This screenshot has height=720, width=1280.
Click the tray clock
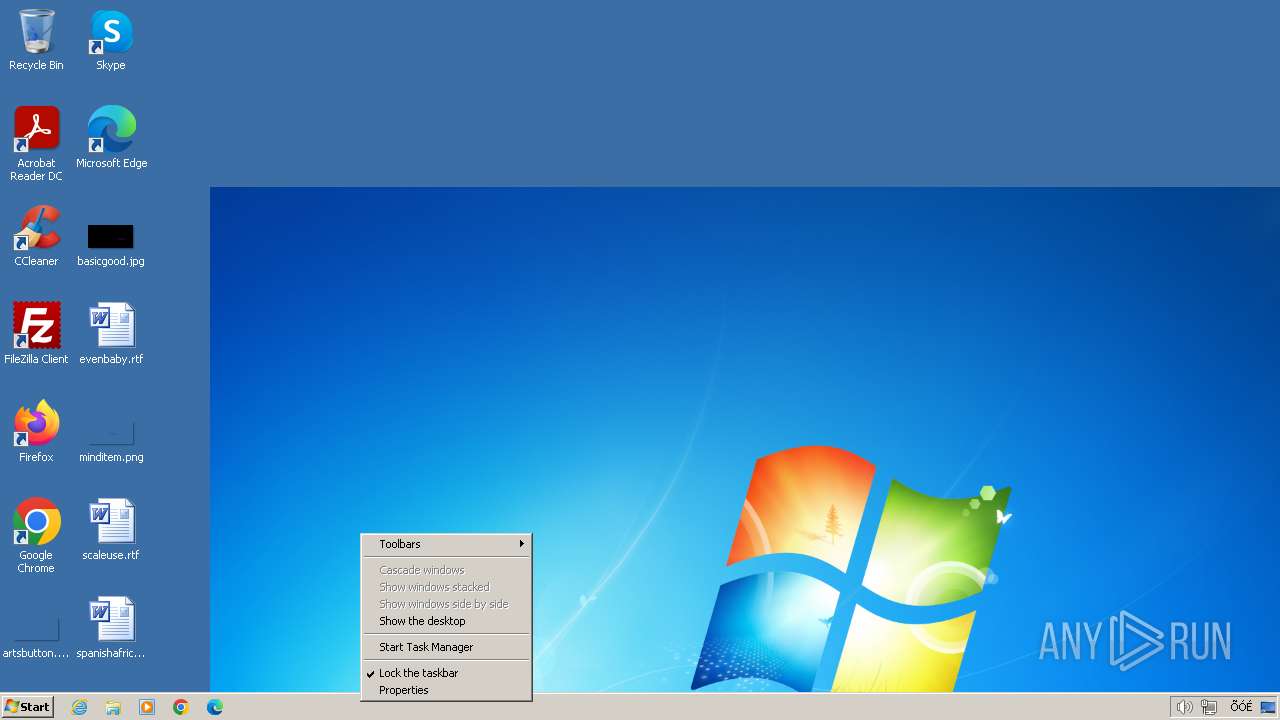click(x=1241, y=707)
